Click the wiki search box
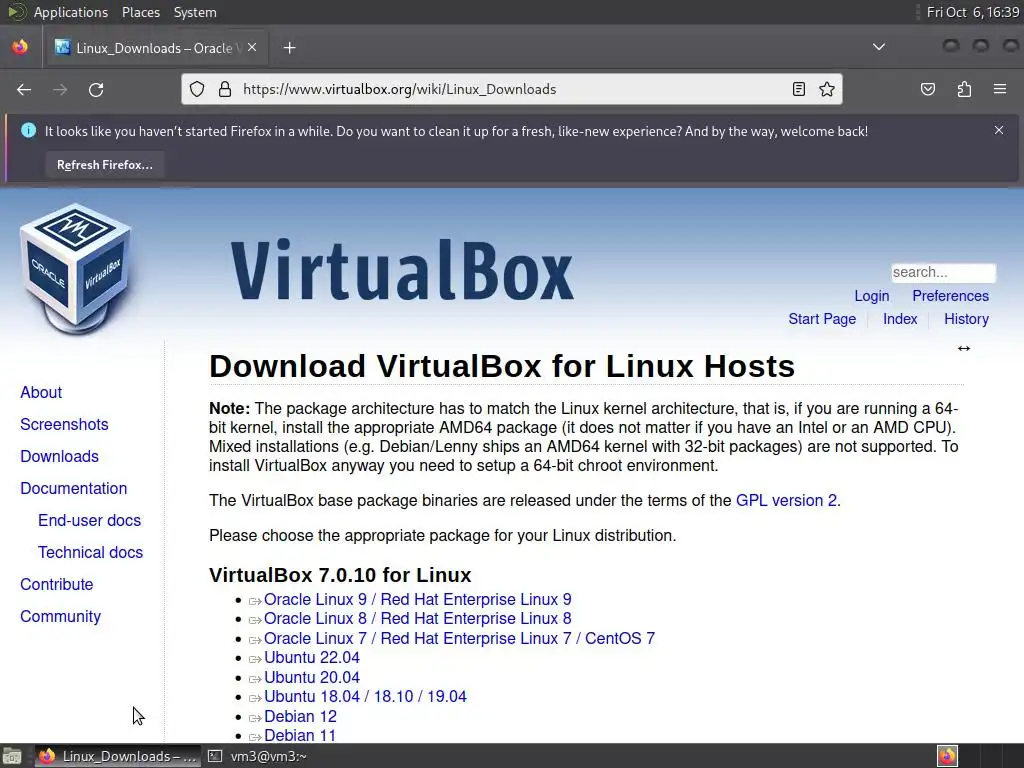Image resolution: width=1024 pixels, height=768 pixels. [x=944, y=272]
